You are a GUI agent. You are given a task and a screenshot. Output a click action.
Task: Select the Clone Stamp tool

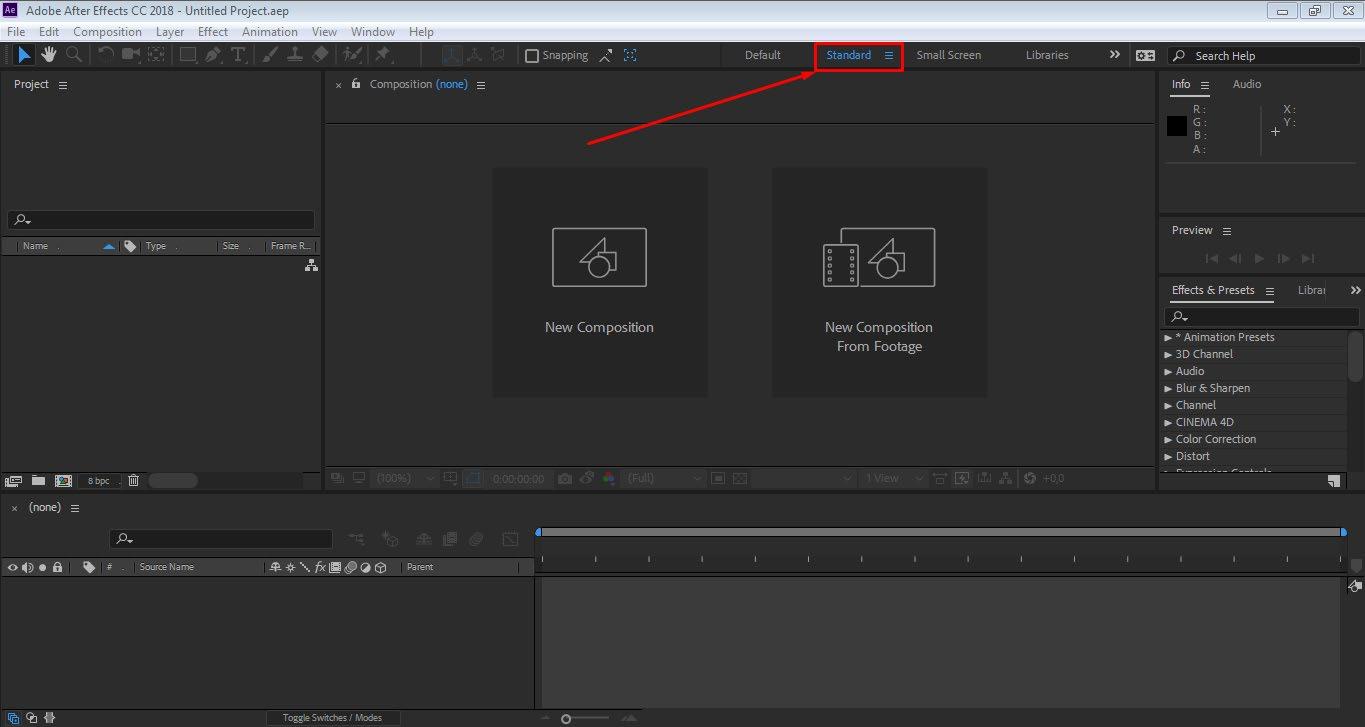point(295,55)
